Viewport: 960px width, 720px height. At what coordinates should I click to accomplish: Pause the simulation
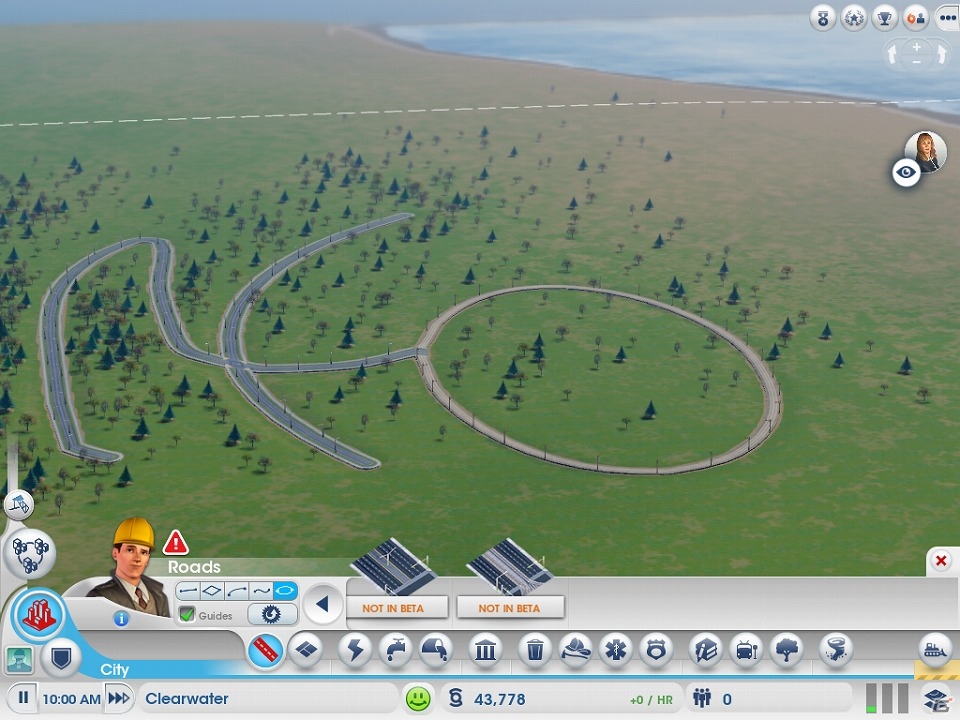[23, 698]
